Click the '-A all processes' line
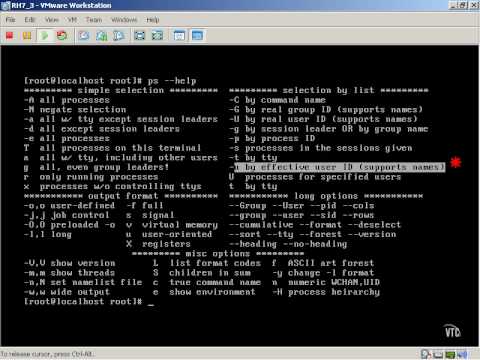This screenshot has width=480, height=360. [x=67, y=100]
